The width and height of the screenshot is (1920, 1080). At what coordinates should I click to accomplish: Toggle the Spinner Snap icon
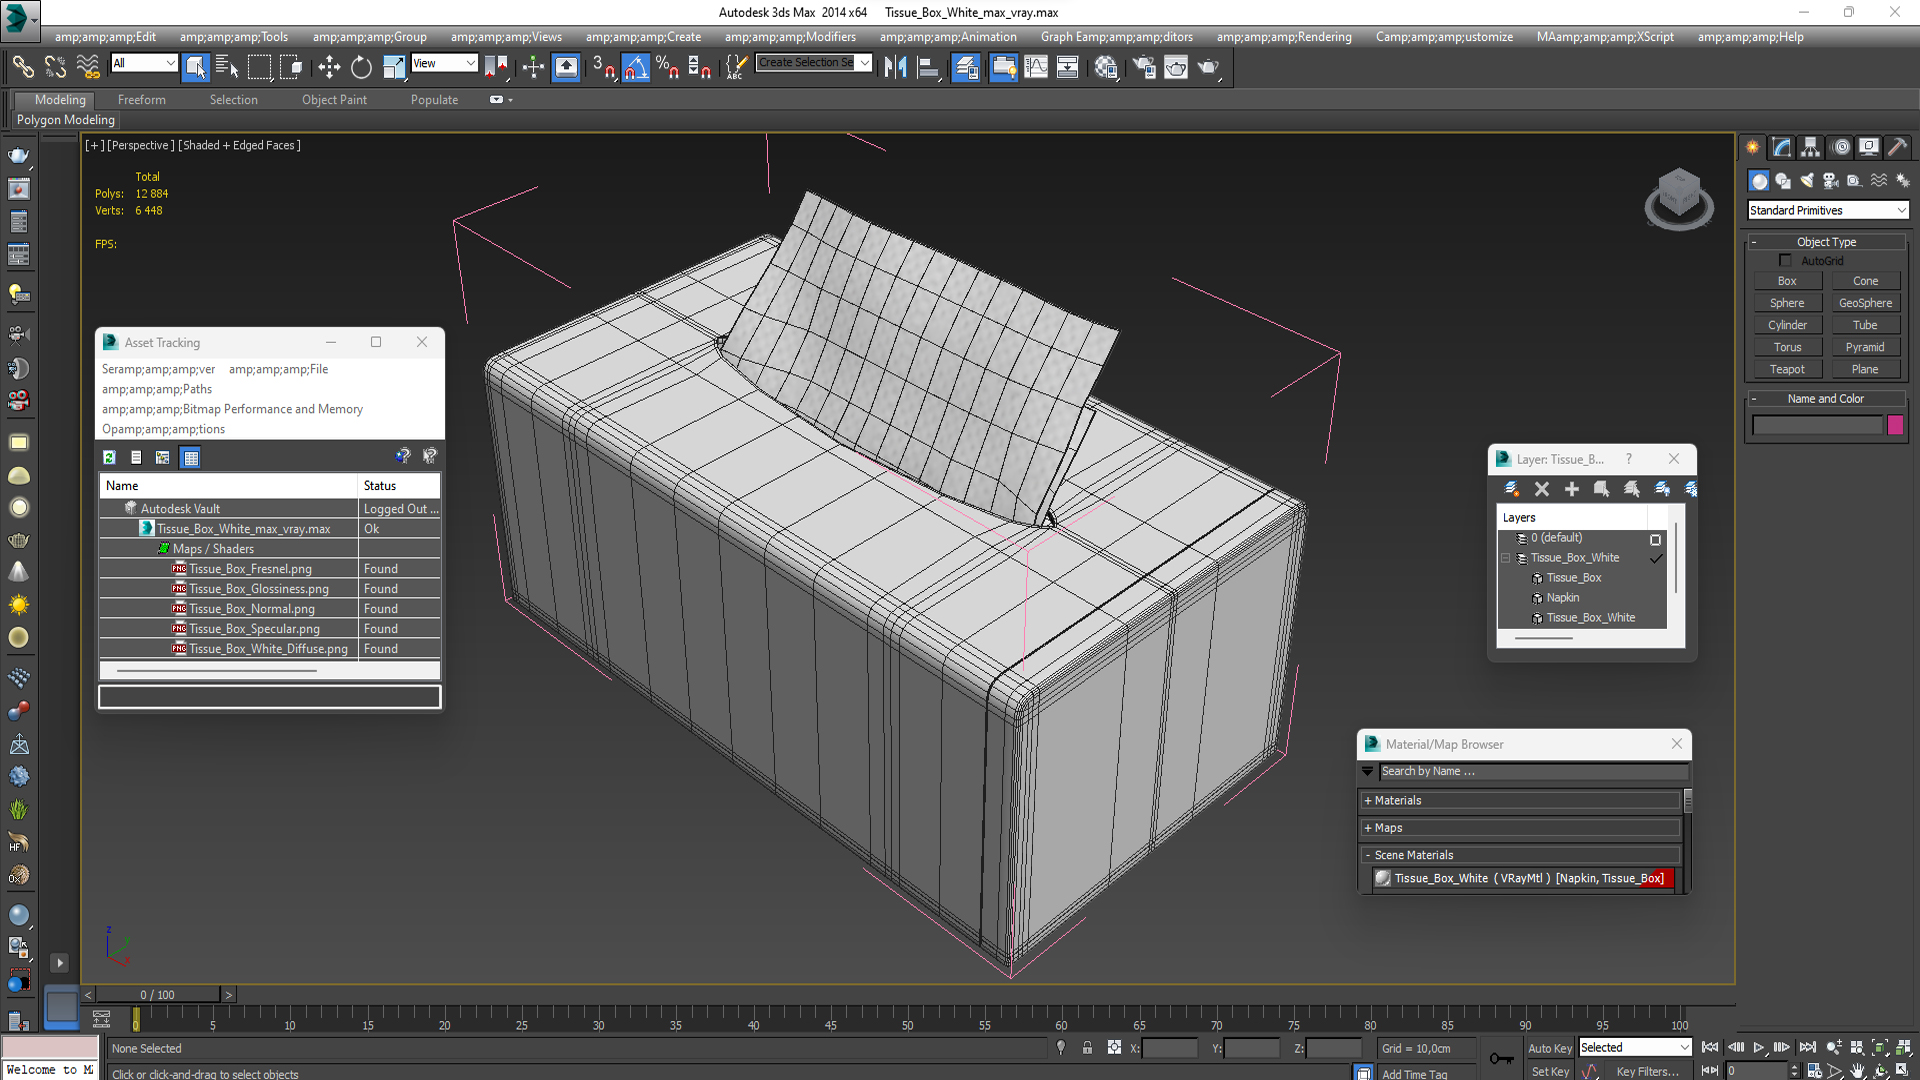click(699, 67)
